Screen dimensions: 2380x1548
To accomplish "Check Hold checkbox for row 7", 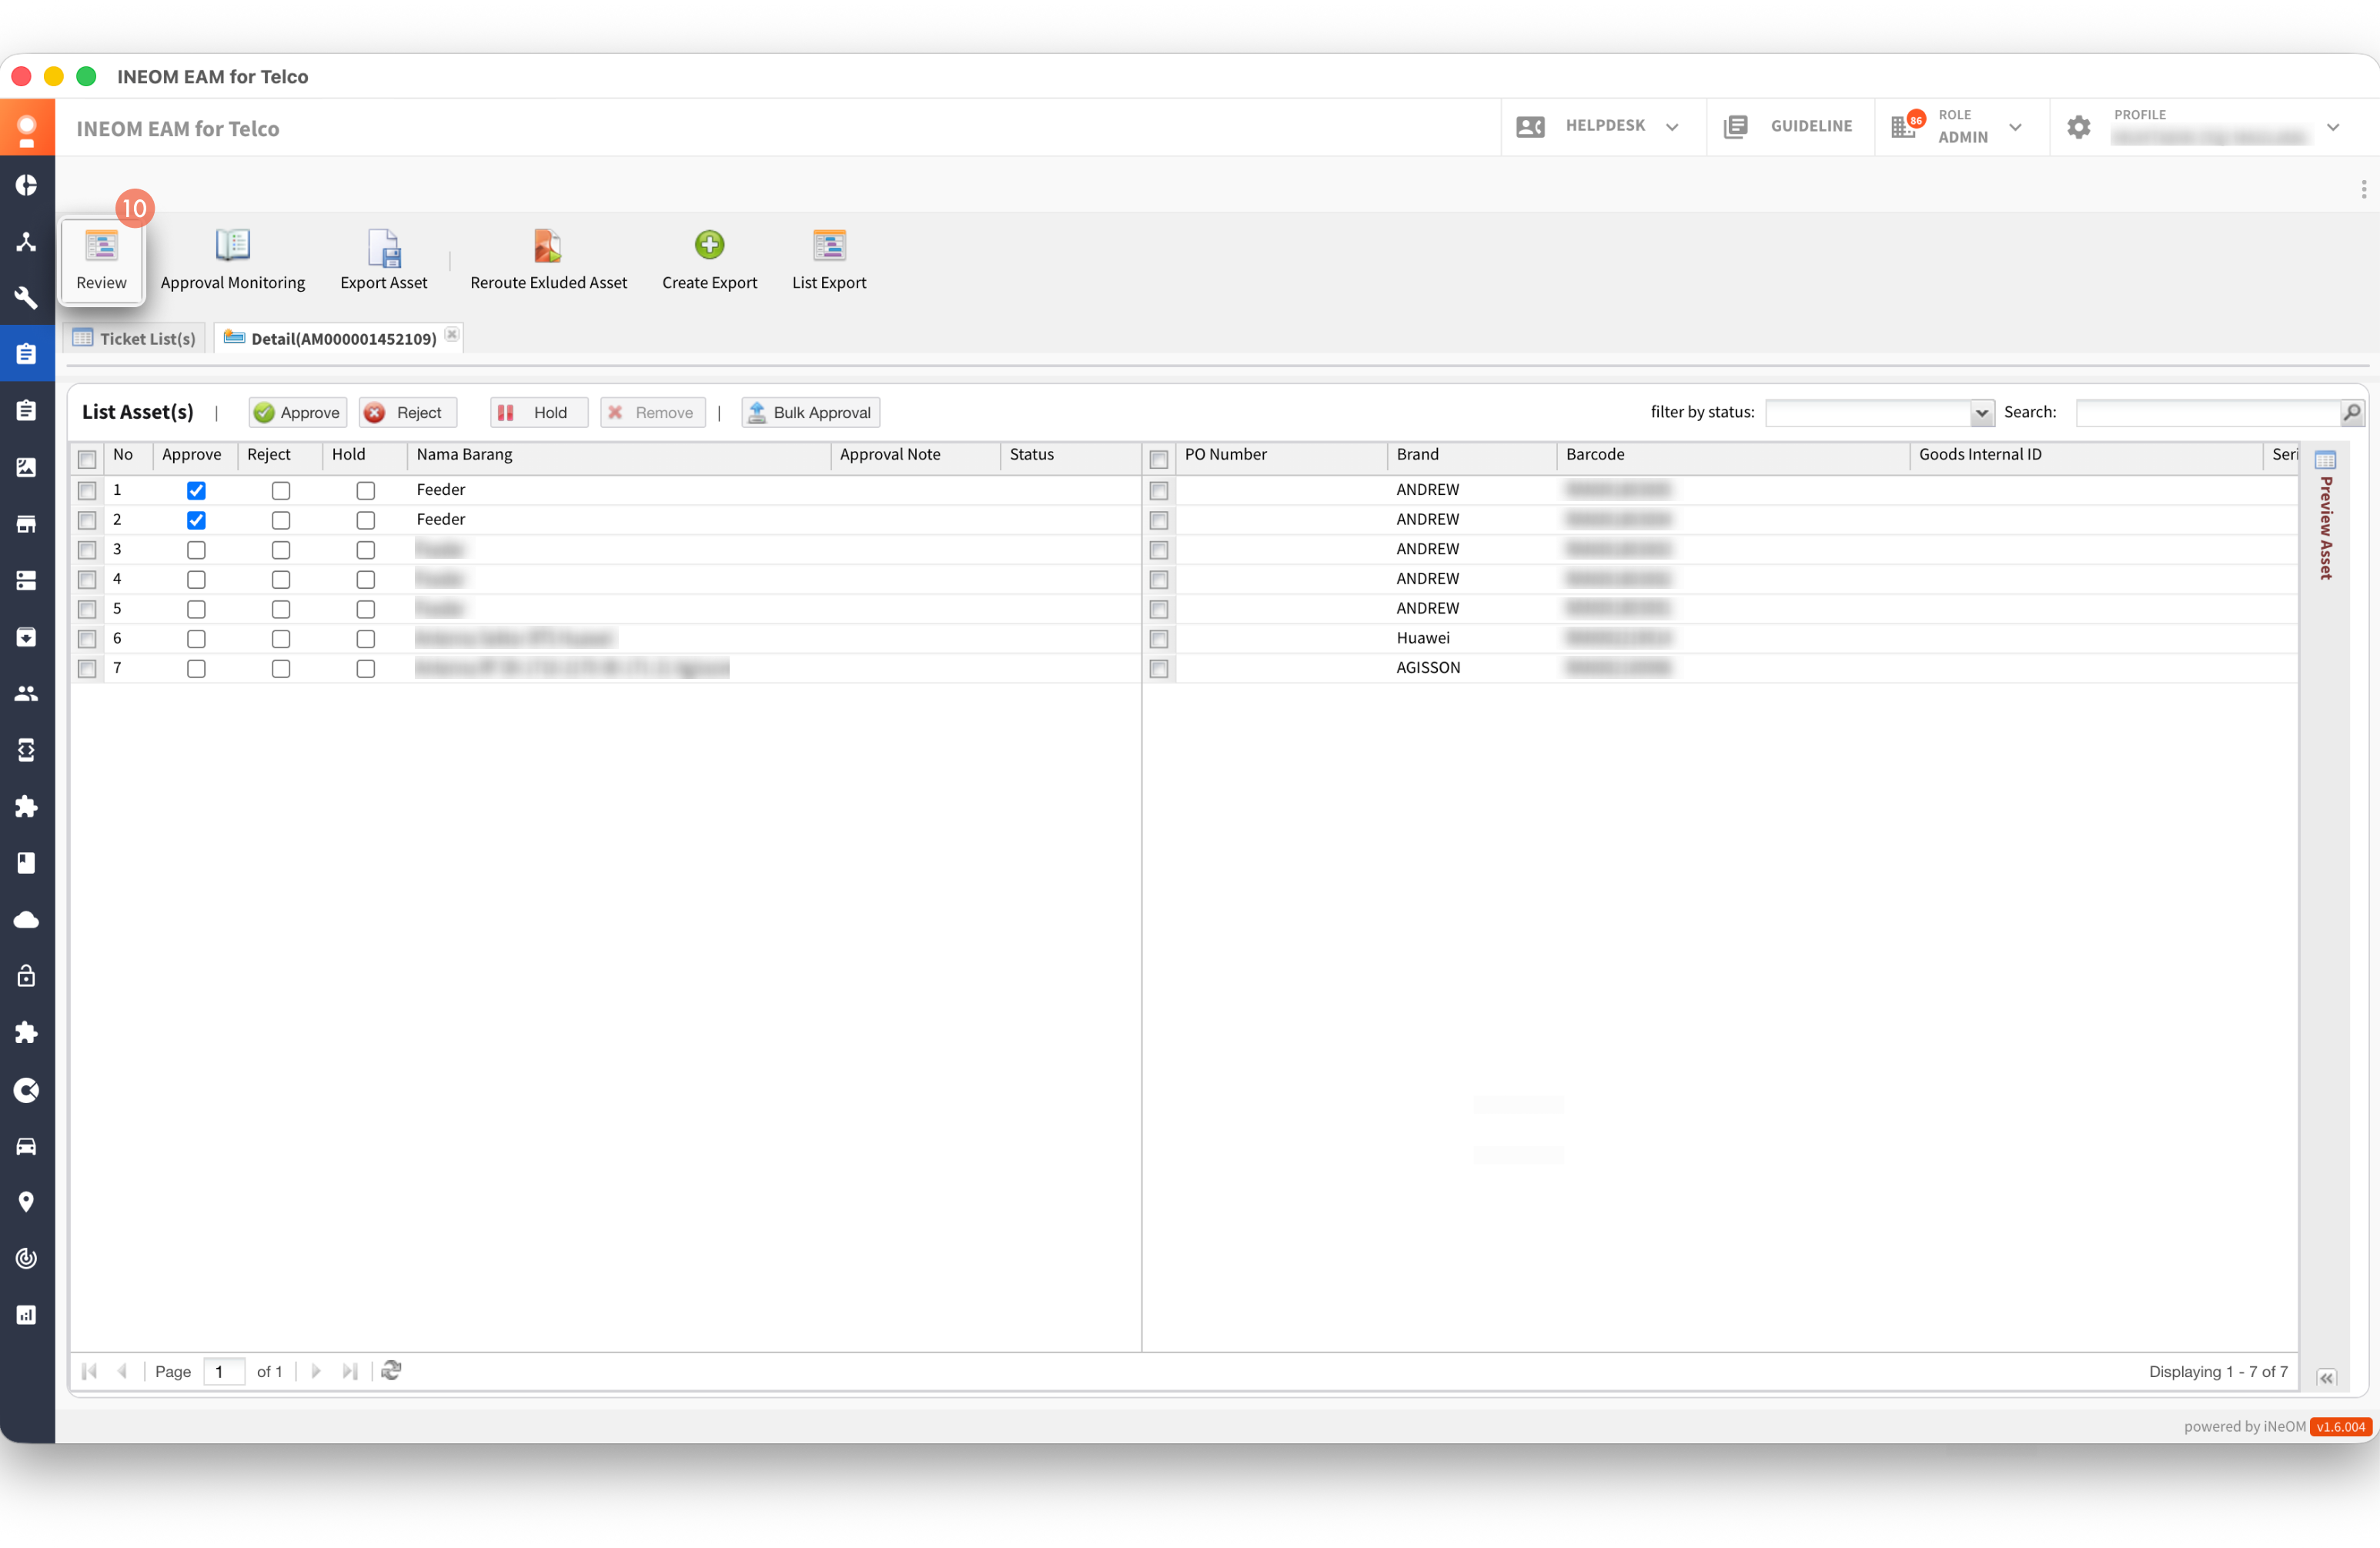I will click(366, 668).
